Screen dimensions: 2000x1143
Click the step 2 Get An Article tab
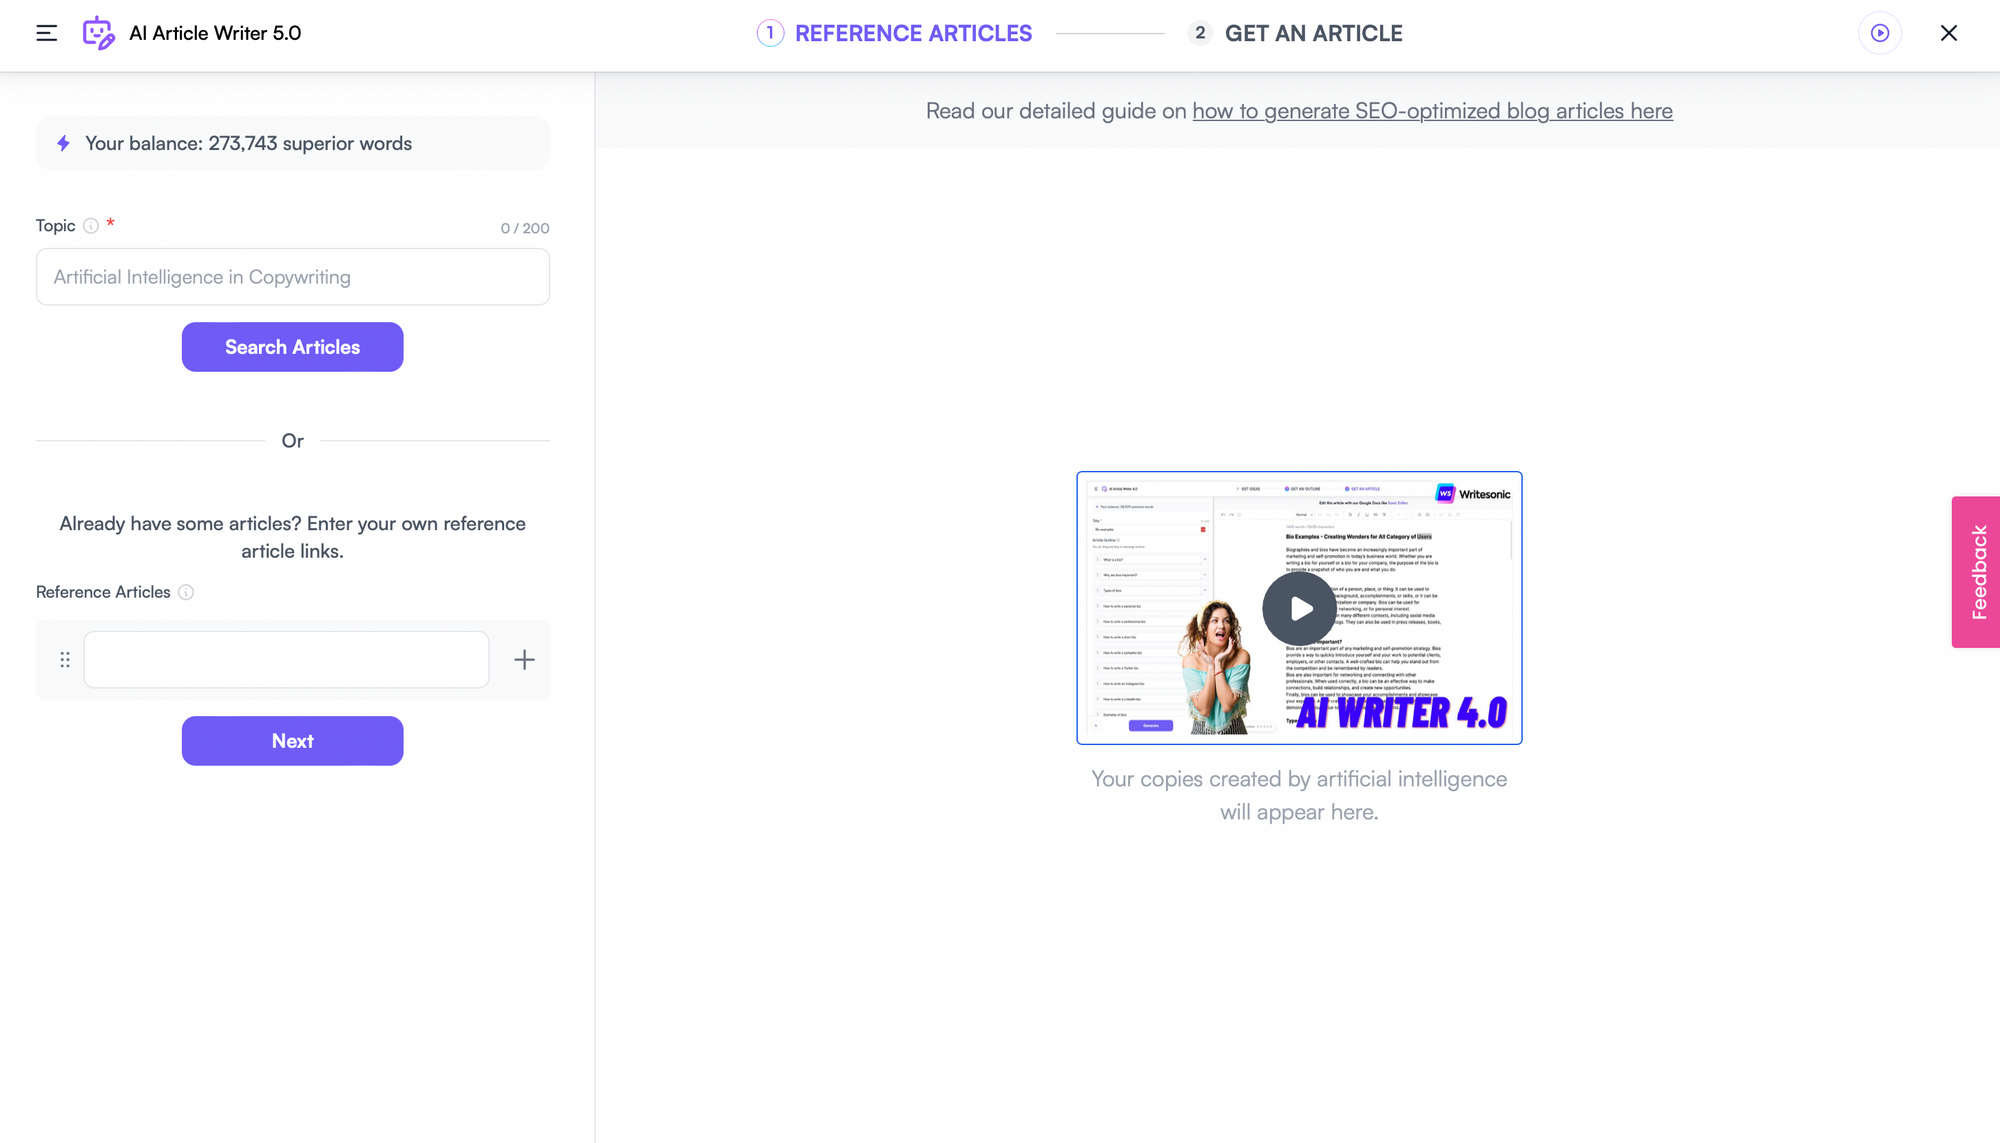pos(1312,34)
